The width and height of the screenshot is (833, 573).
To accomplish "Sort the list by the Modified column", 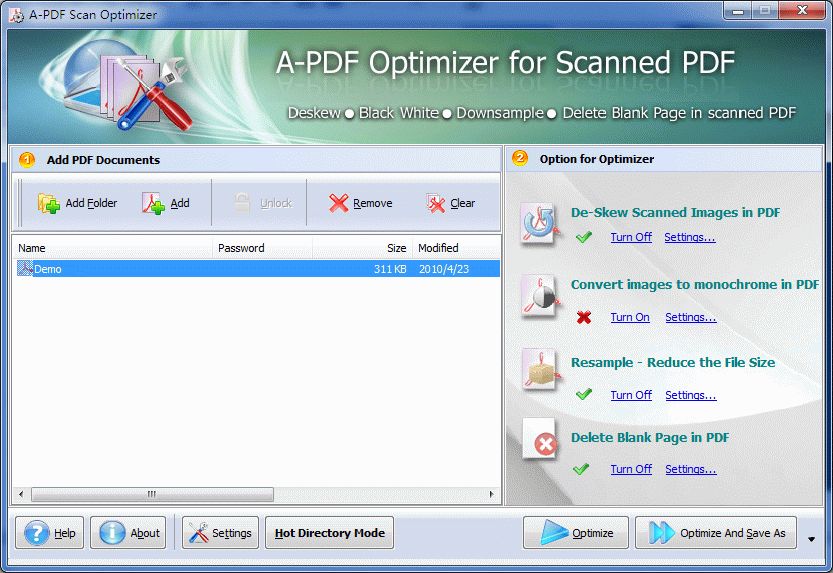I will click(x=456, y=248).
